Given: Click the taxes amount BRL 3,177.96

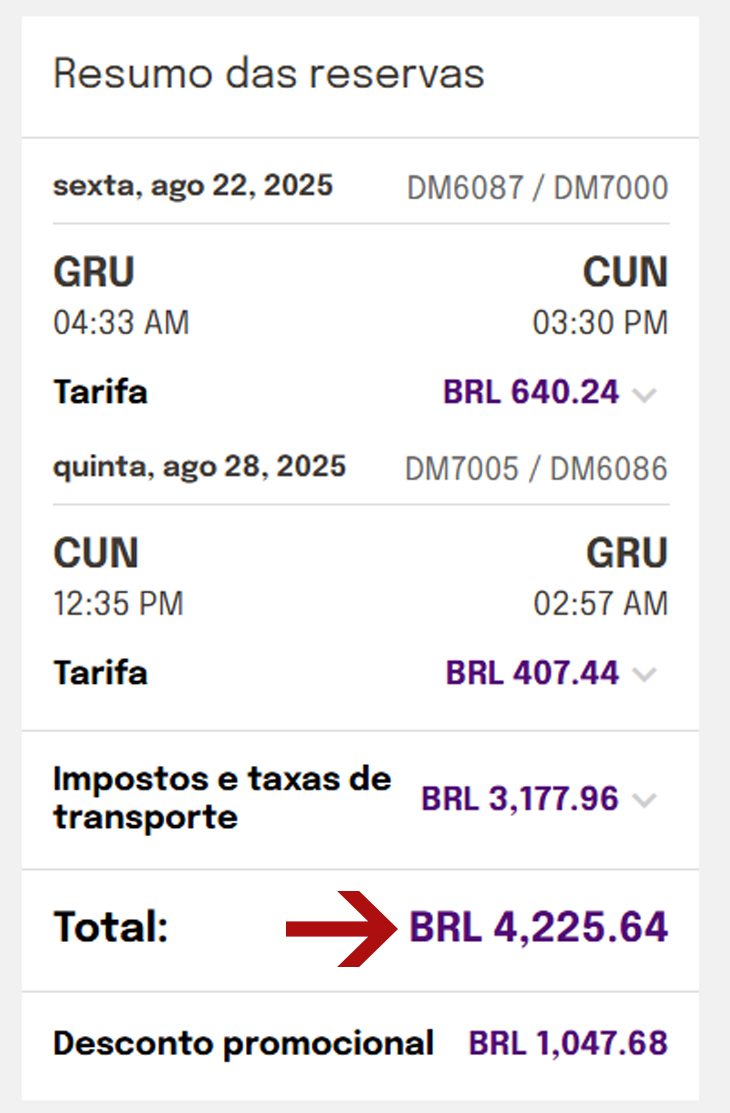Looking at the screenshot, I should [520, 799].
